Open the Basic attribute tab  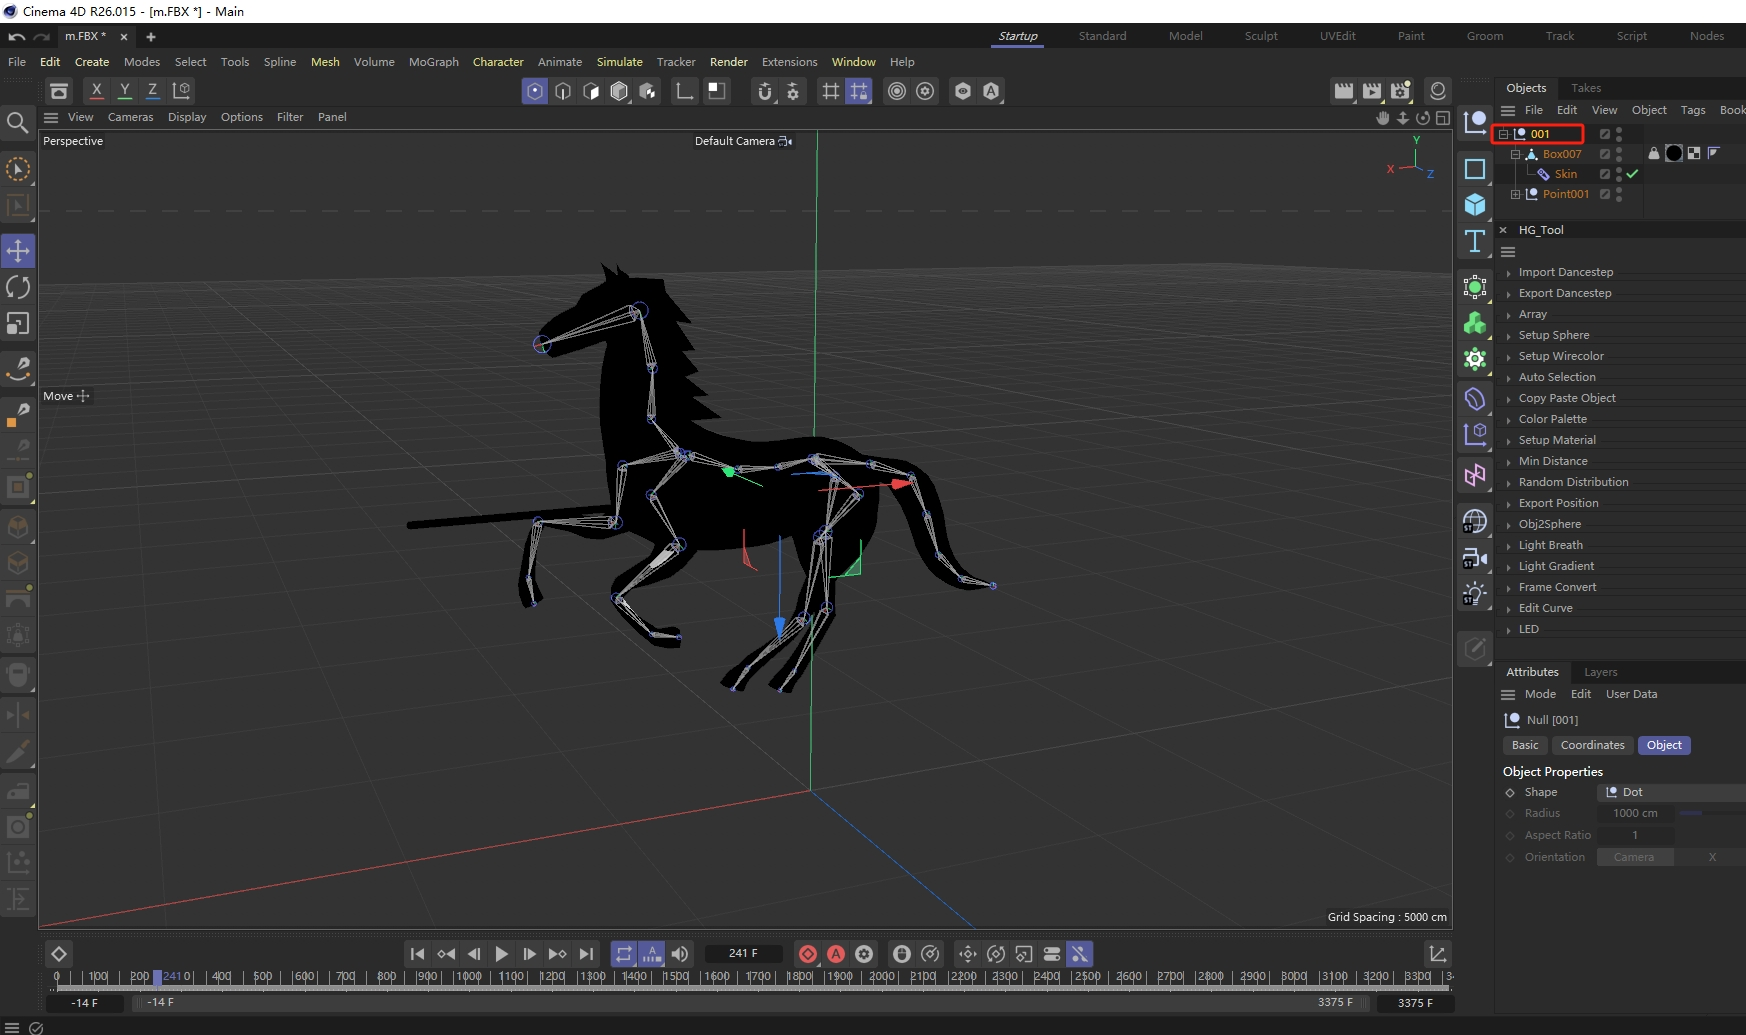coord(1525,745)
